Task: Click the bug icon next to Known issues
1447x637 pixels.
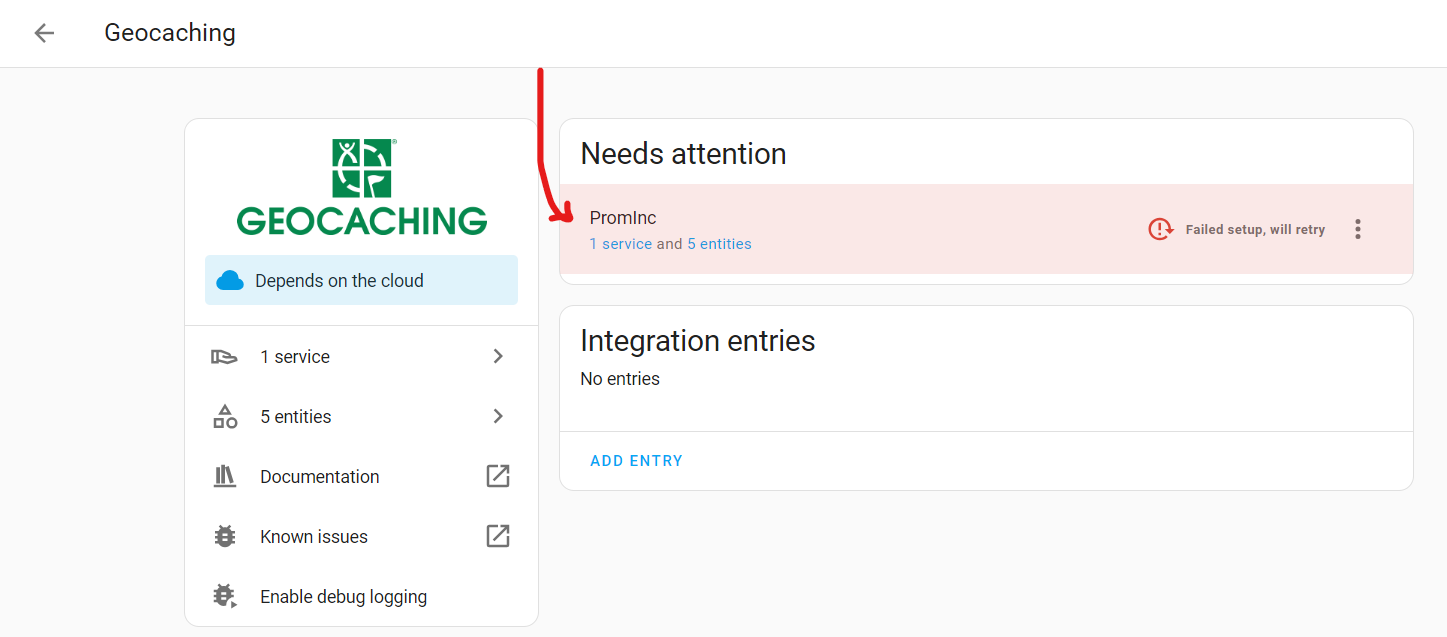Action: 225,536
